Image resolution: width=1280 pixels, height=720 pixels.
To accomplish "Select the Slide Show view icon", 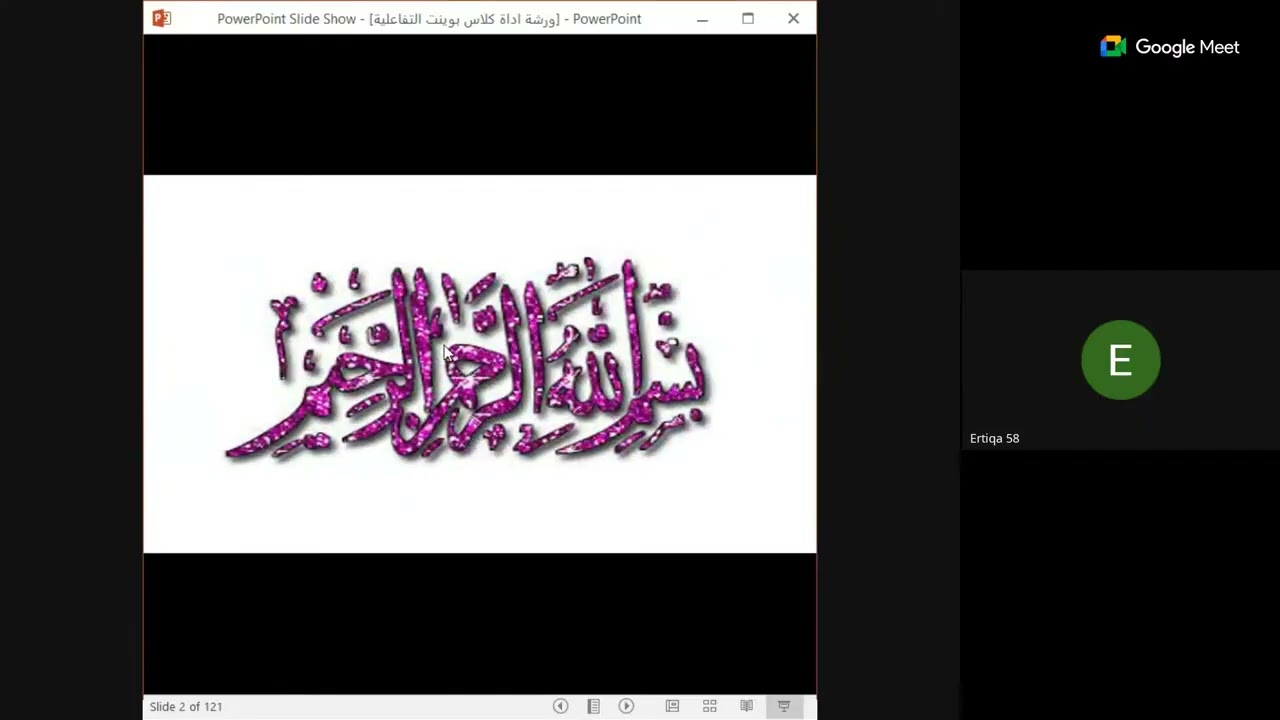I will pyautogui.click(x=784, y=706).
